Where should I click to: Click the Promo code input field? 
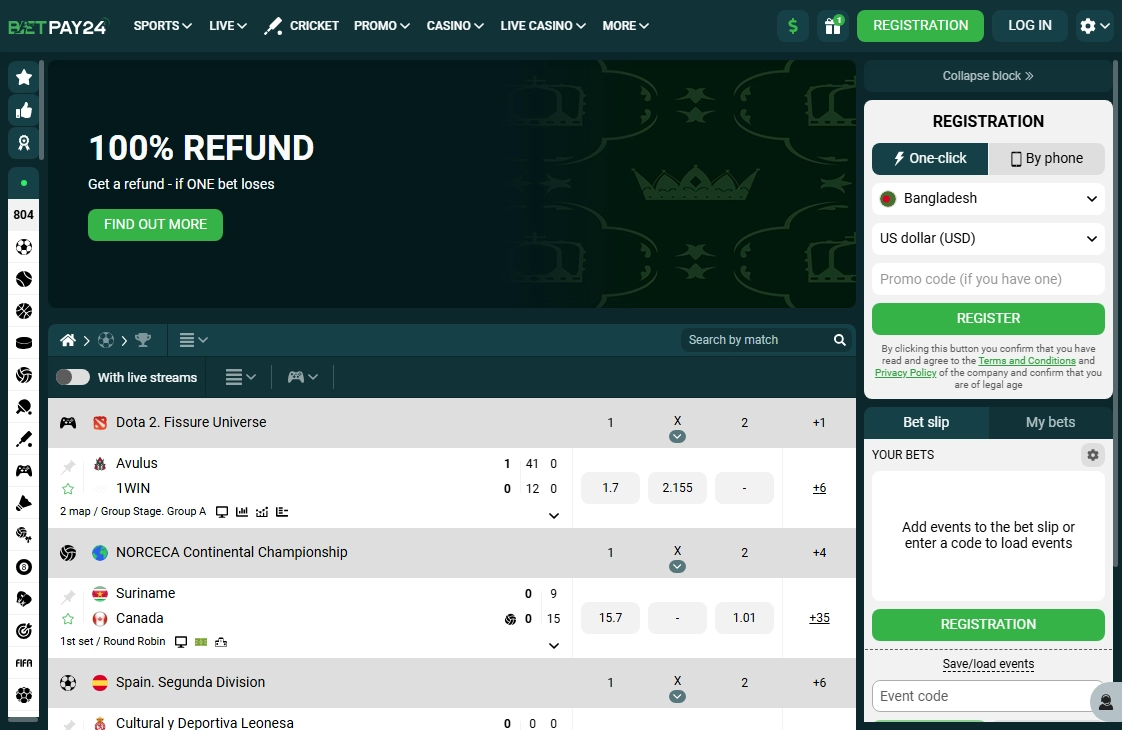click(x=988, y=279)
